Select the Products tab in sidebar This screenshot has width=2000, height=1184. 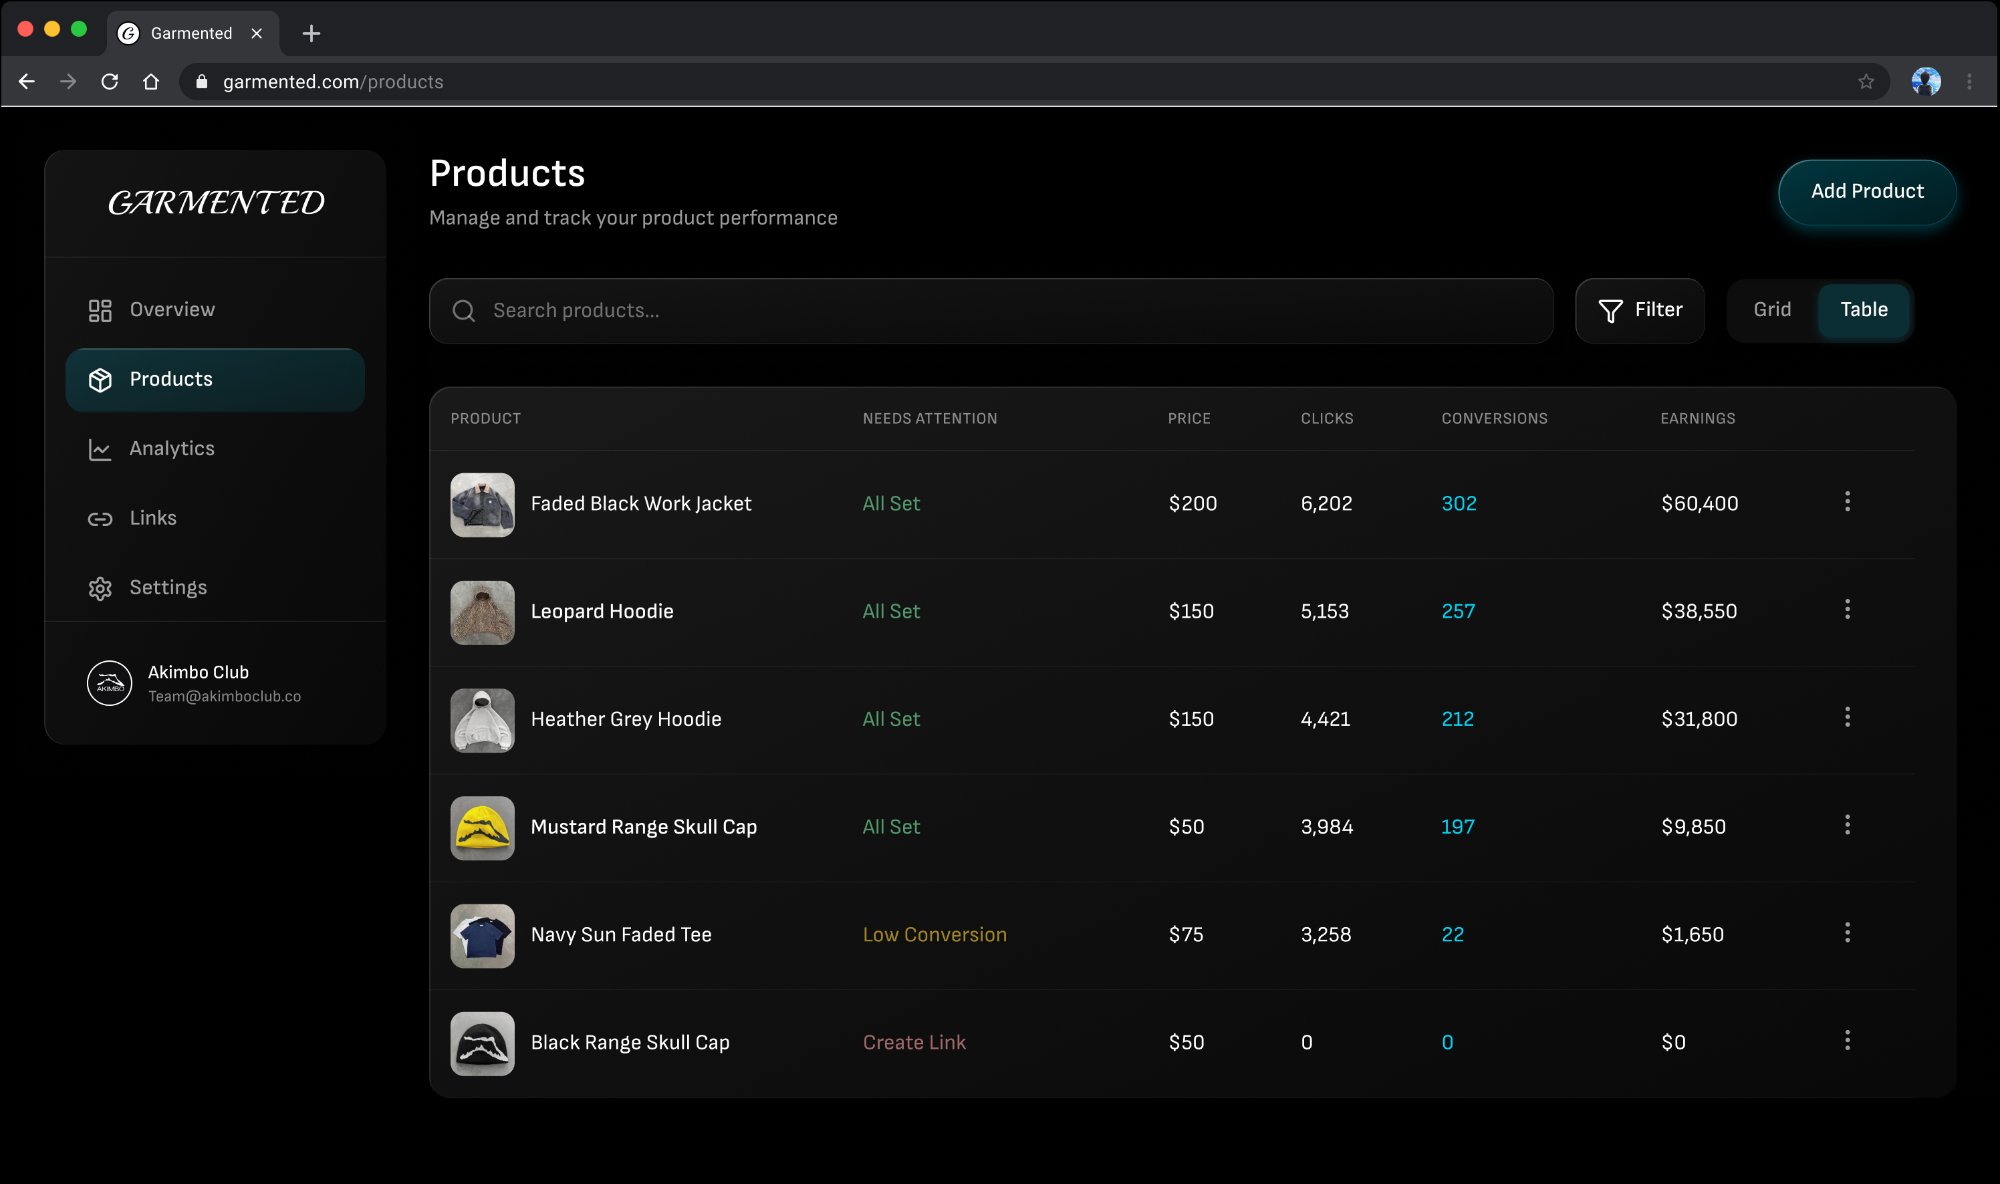tap(170, 379)
